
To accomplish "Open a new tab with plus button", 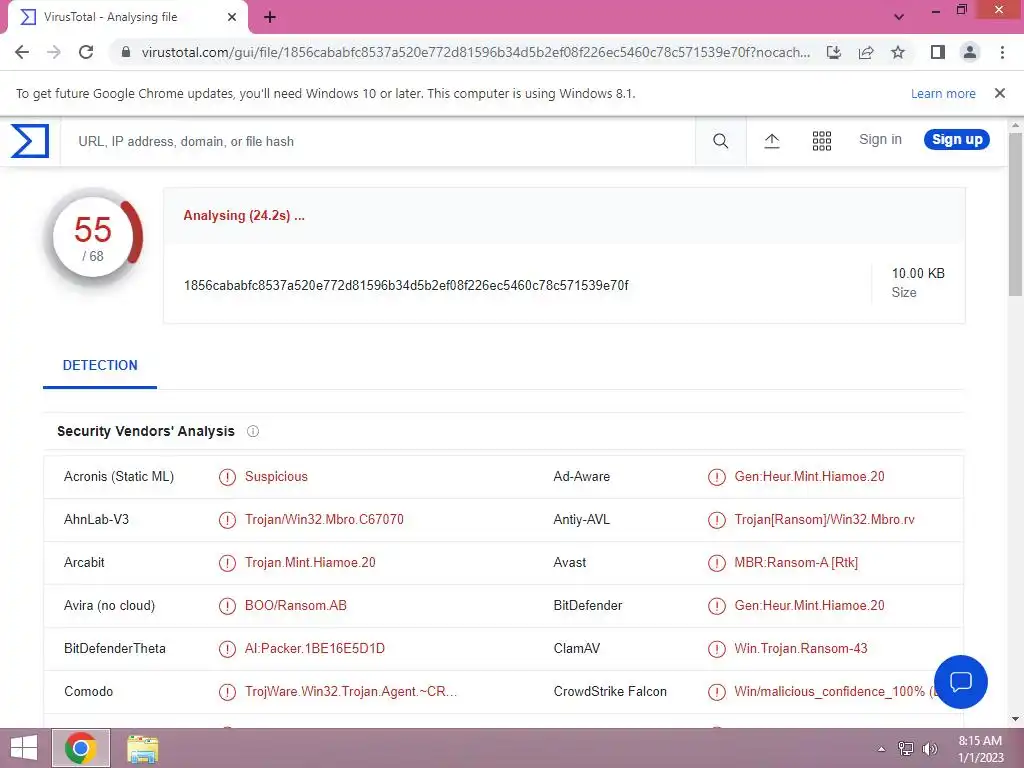I will pyautogui.click(x=270, y=18).
